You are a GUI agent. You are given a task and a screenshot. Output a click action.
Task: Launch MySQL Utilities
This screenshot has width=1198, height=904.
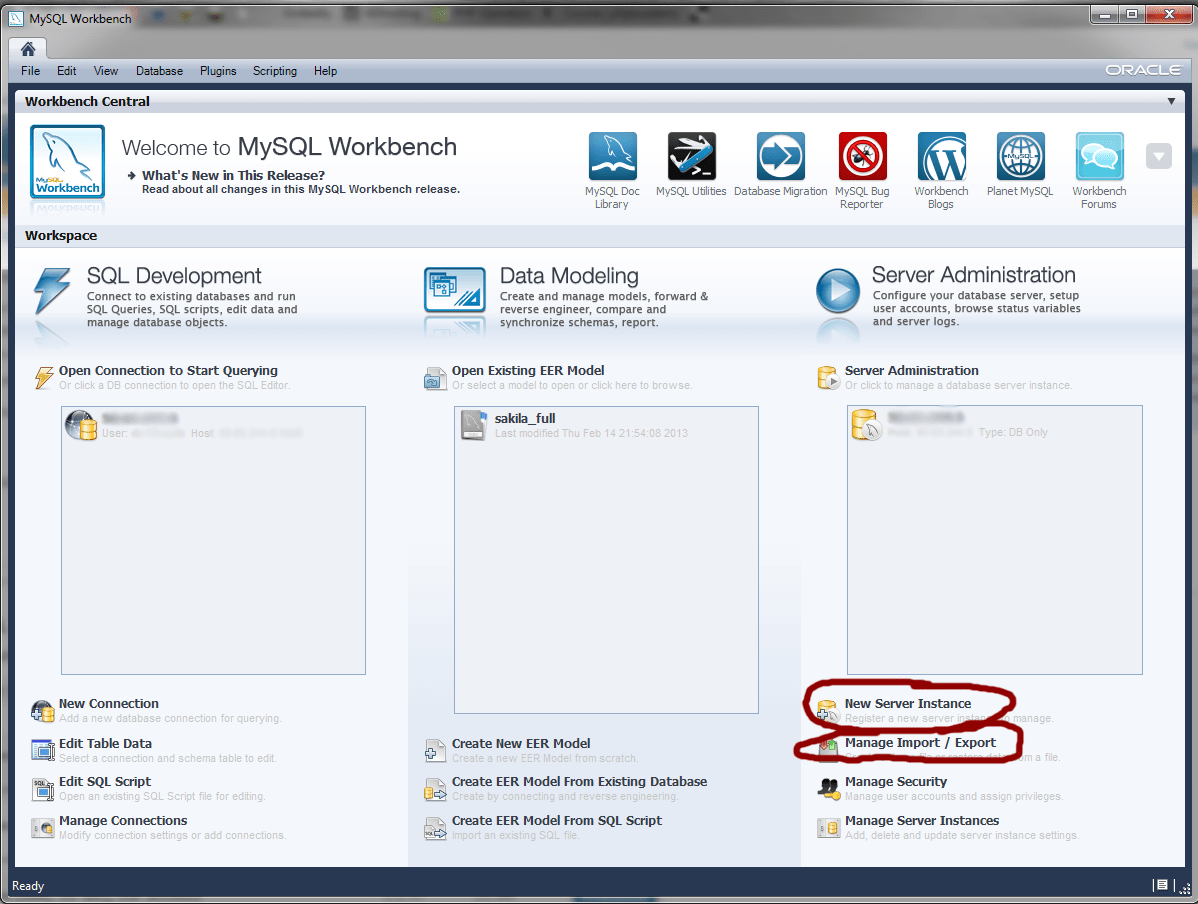tap(690, 157)
